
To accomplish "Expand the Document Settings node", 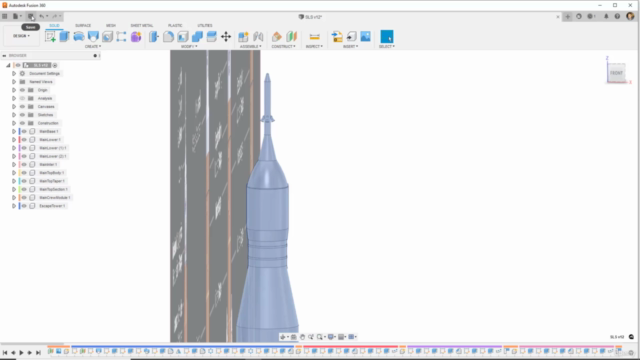I will [x=14, y=73].
